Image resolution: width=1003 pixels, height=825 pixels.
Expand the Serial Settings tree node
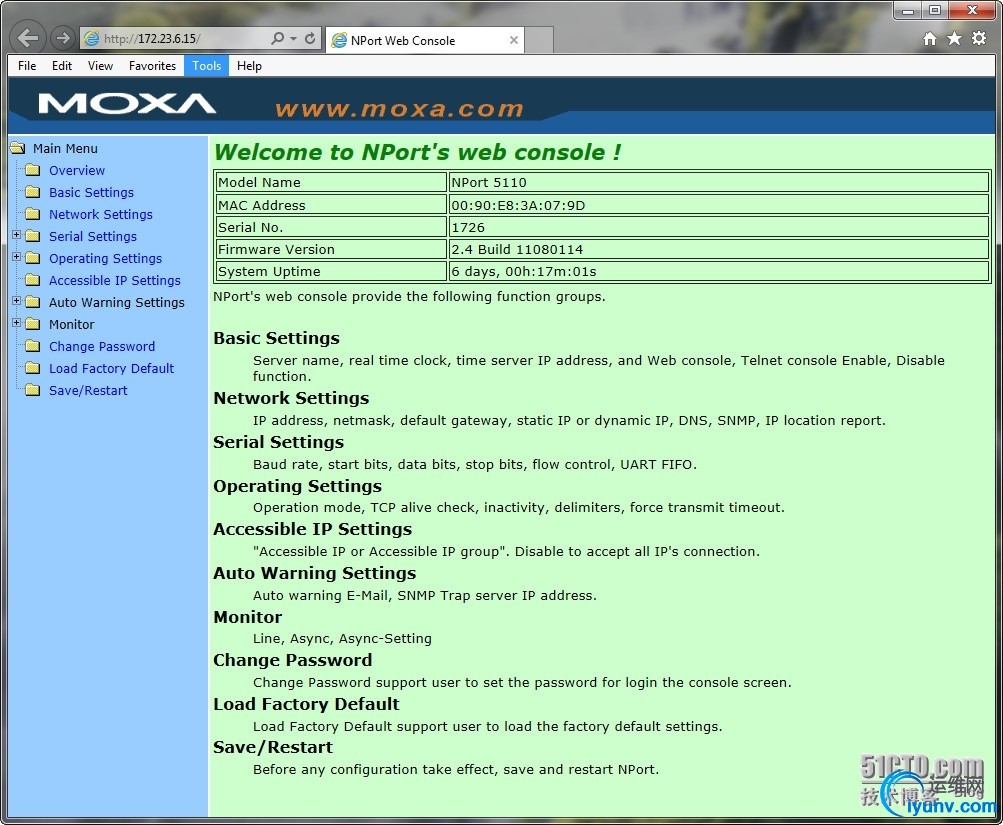[17, 235]
